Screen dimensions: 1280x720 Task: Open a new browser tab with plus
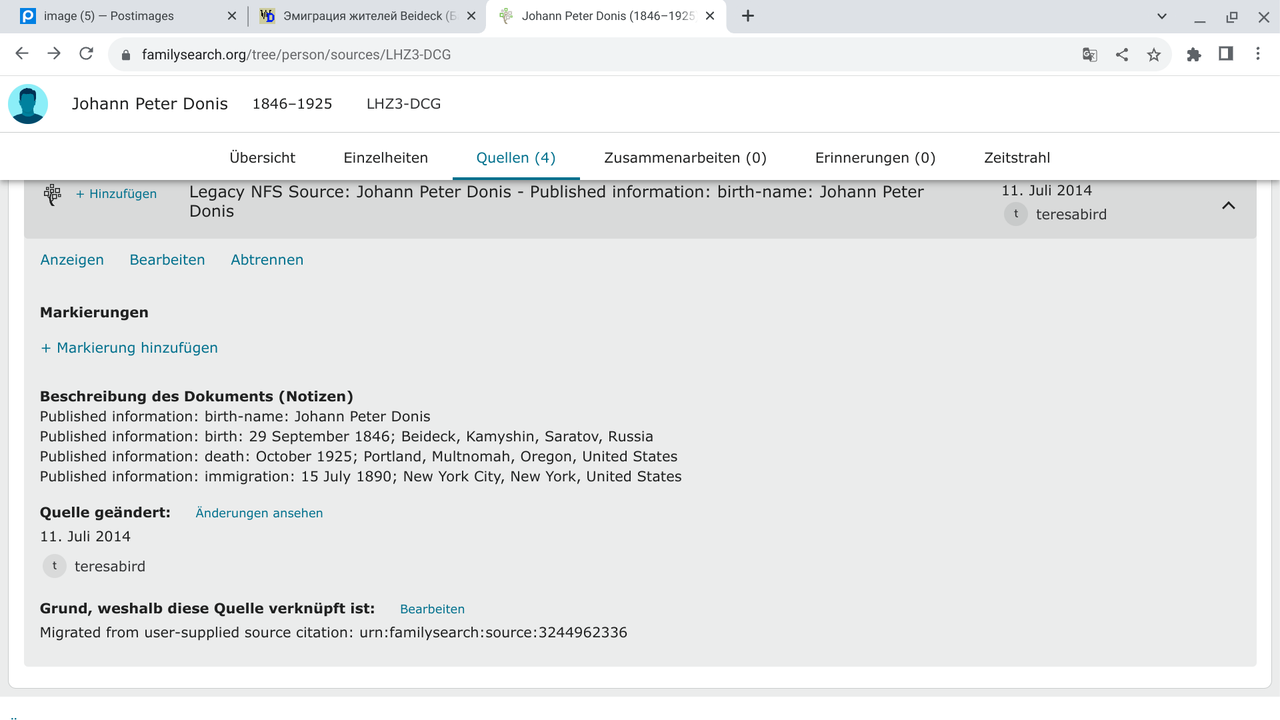point(748,16)
